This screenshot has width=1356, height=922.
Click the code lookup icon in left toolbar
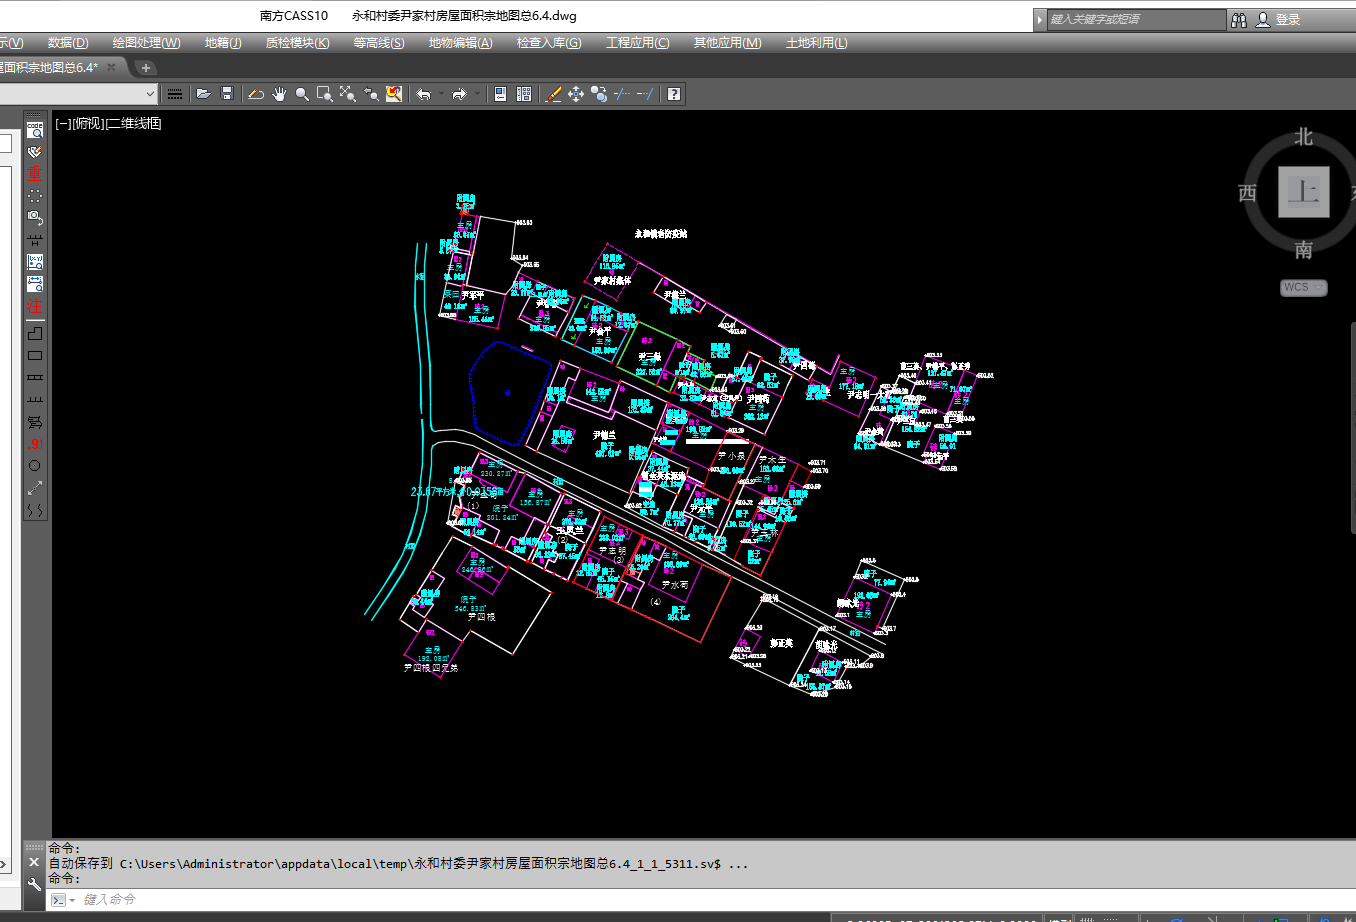pyautogui.click(x=35, y=130)
